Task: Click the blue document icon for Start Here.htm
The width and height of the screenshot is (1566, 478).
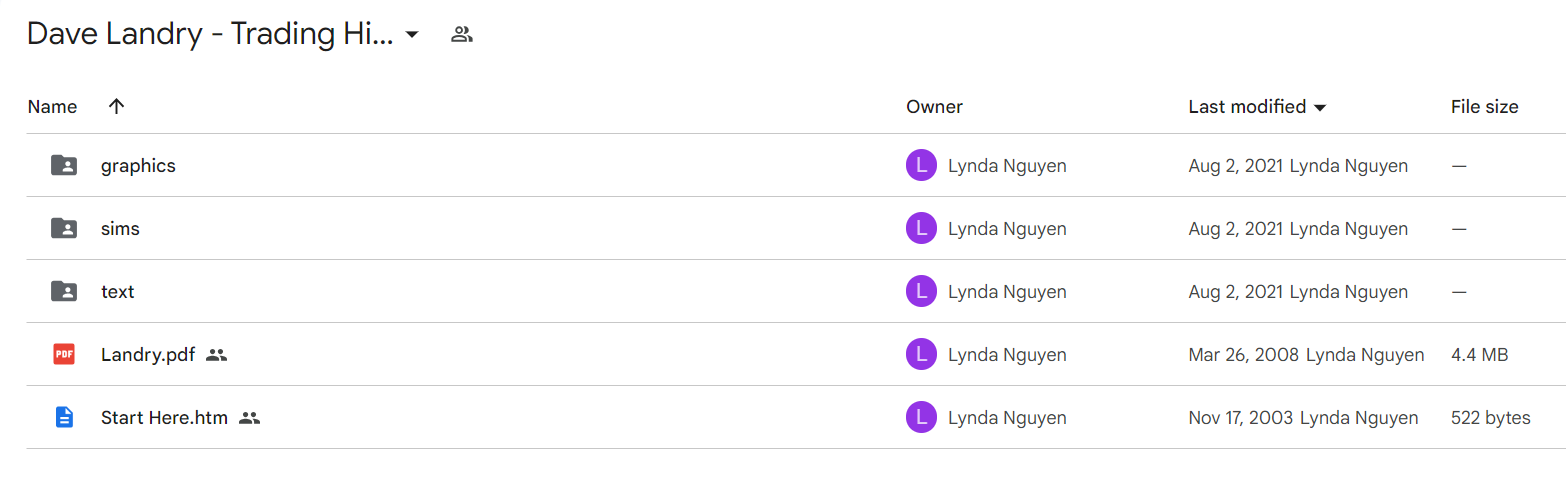Action: [x=64, y=417]
